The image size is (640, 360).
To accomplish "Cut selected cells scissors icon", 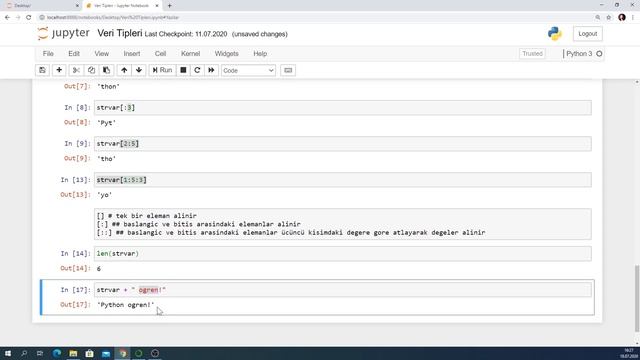I will point(76,70).
